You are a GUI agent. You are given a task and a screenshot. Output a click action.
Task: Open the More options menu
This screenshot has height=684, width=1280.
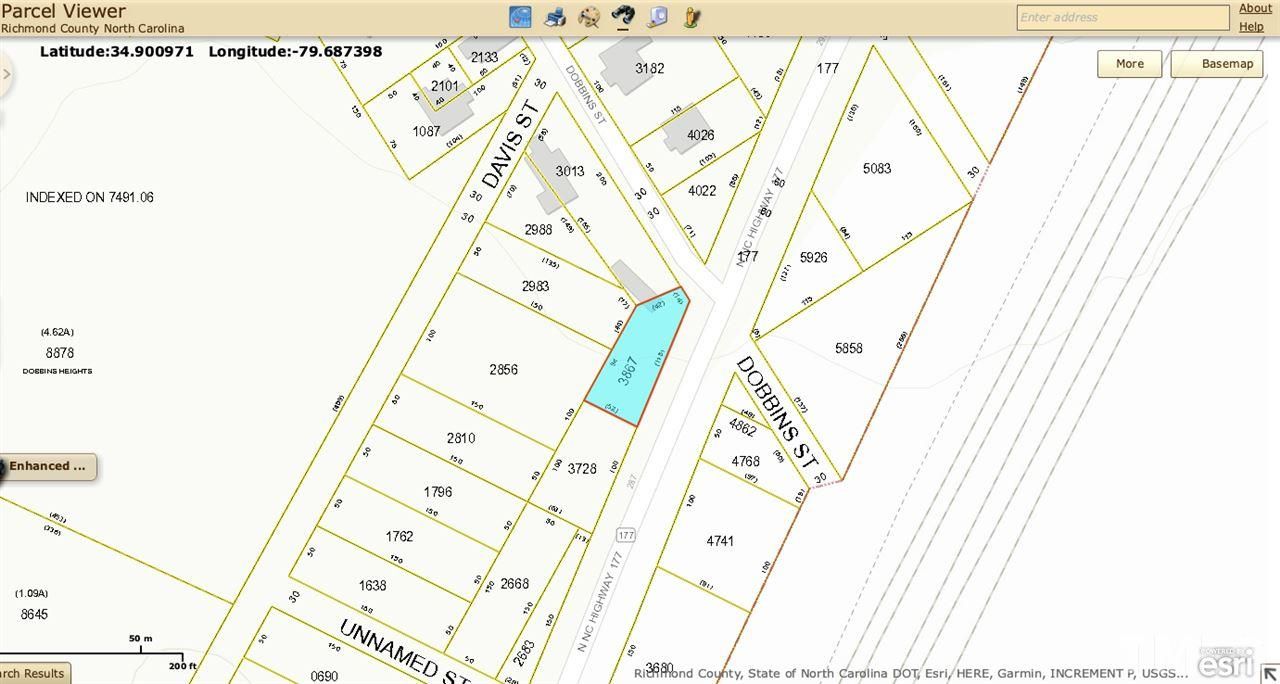(1129, 63)
